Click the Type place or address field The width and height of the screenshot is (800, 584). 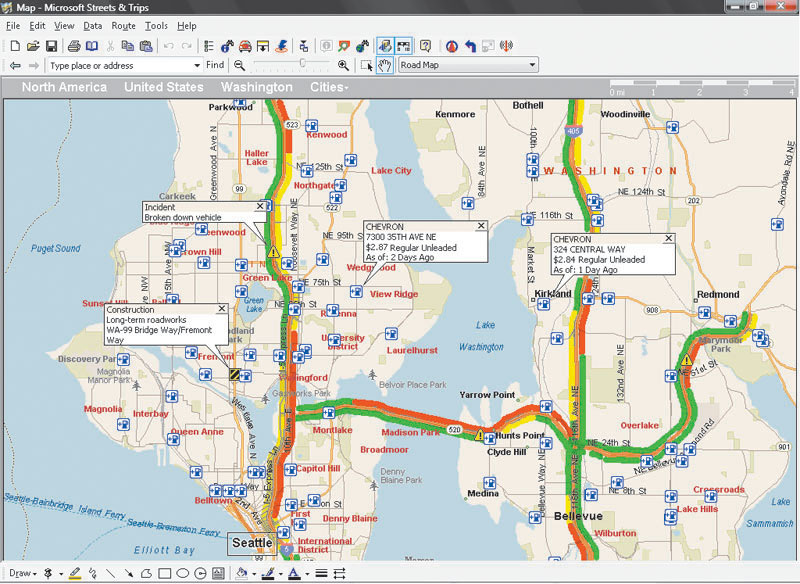[120, 64]
